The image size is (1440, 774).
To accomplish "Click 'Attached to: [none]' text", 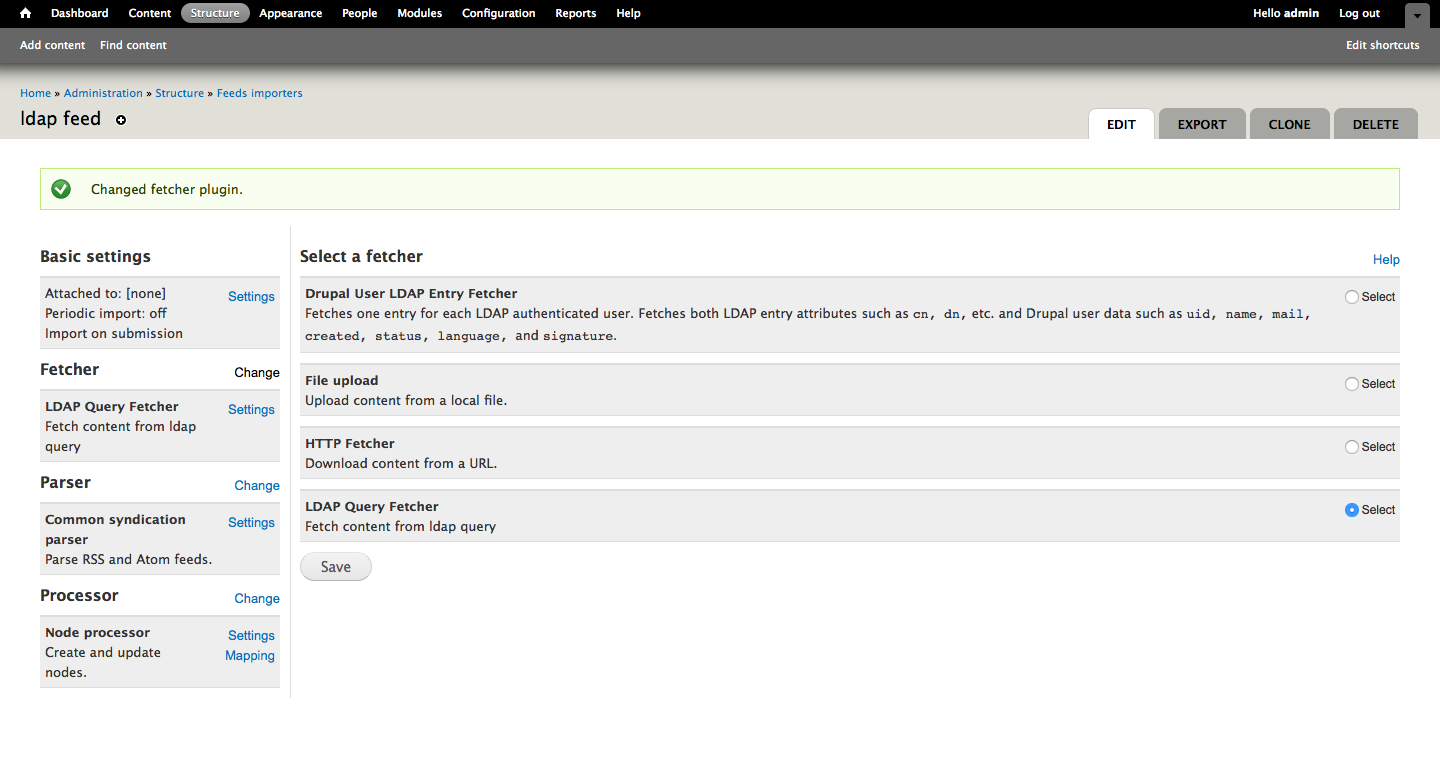I will (105, 293).
